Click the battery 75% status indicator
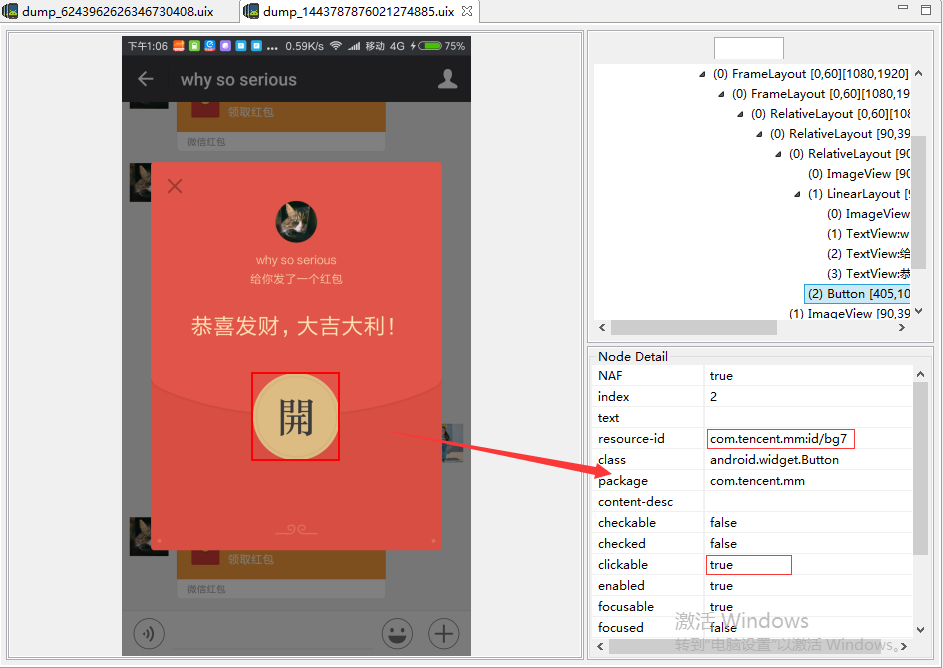Screen dimensions: 943x668 click(441, 46)
